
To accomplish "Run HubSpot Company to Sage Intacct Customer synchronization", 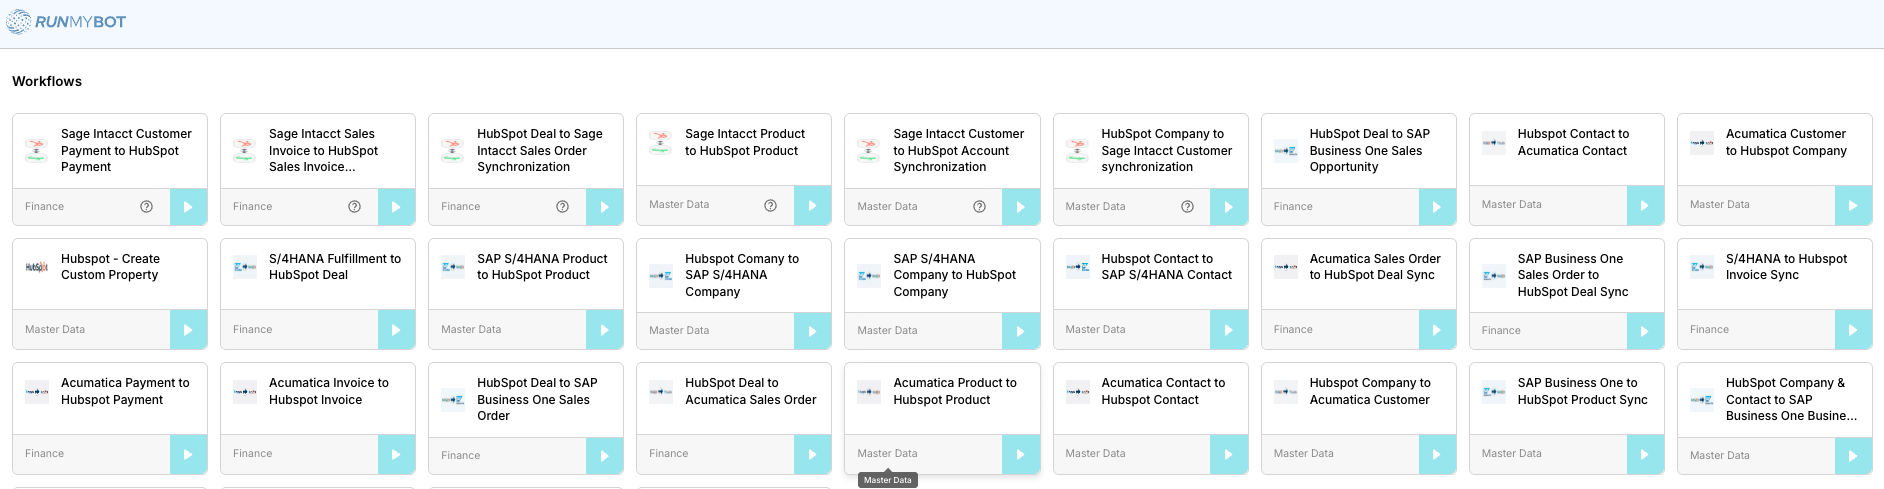I will click(x=1229, y=207).
